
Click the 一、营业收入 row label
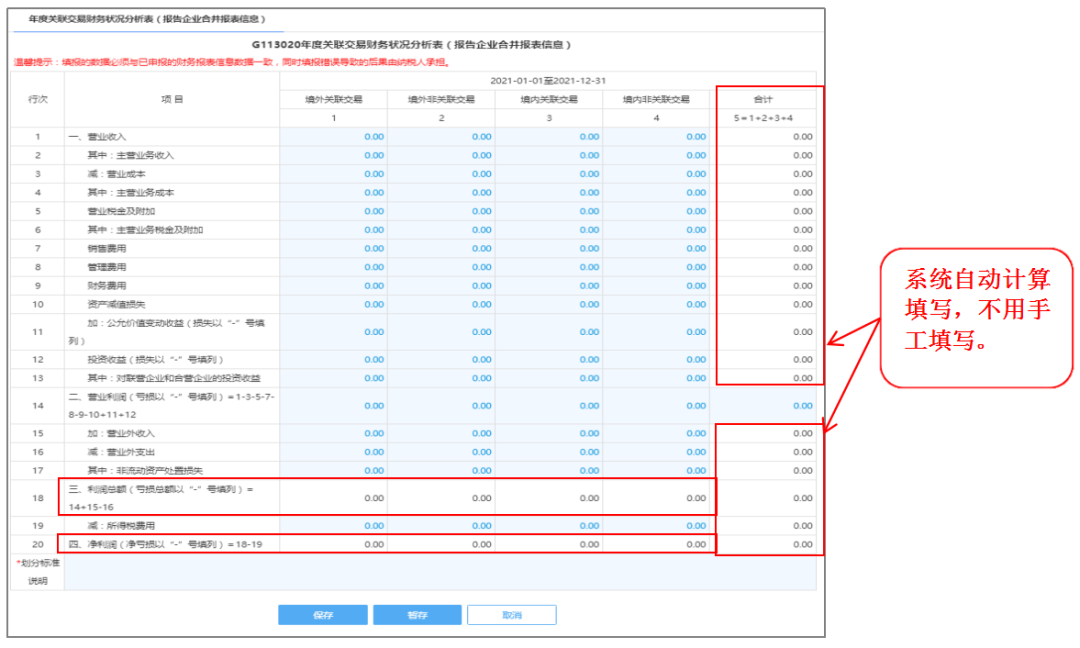(x=97, y=136)
